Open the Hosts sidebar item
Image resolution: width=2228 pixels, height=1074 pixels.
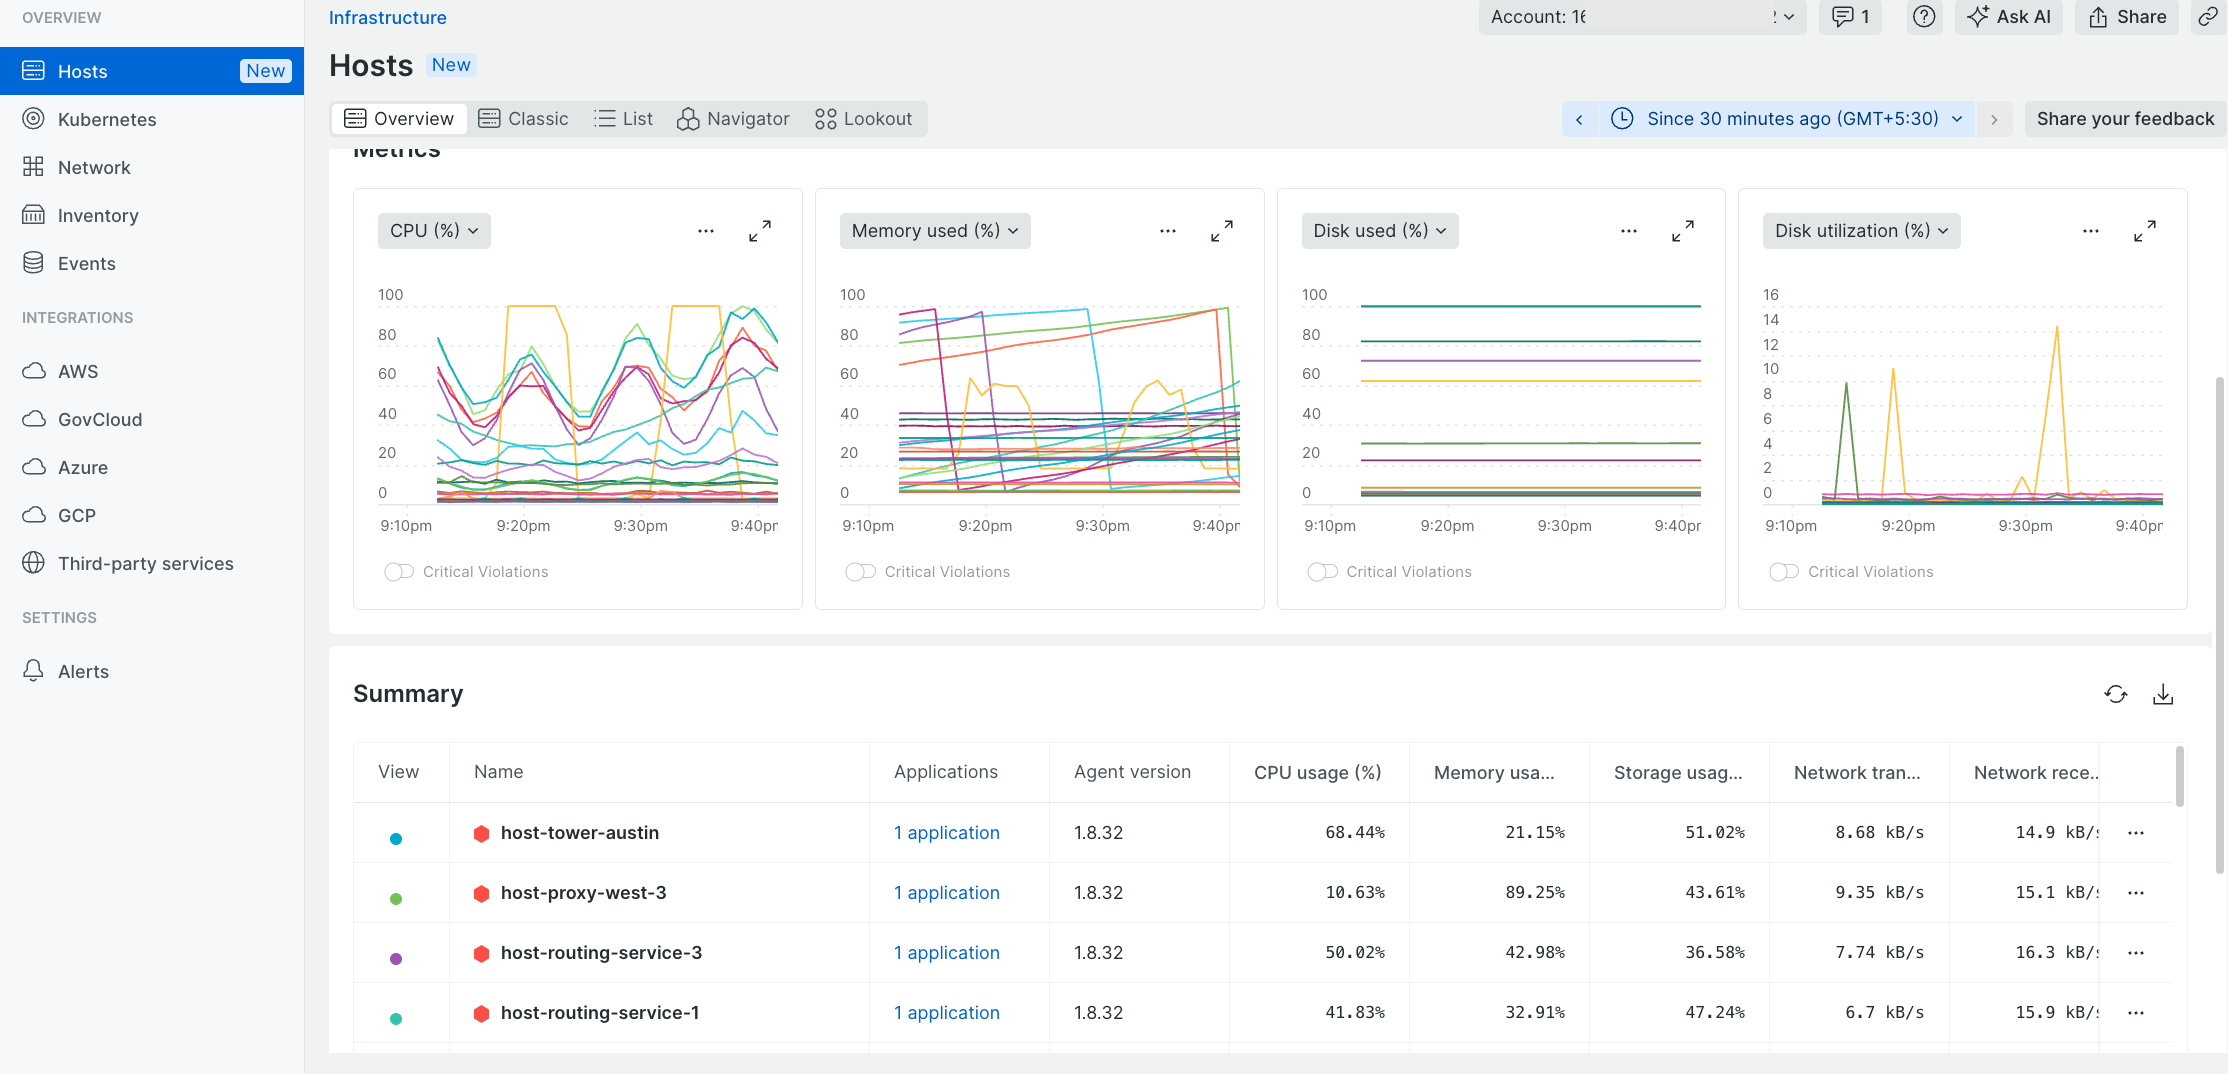click(152, 71)
